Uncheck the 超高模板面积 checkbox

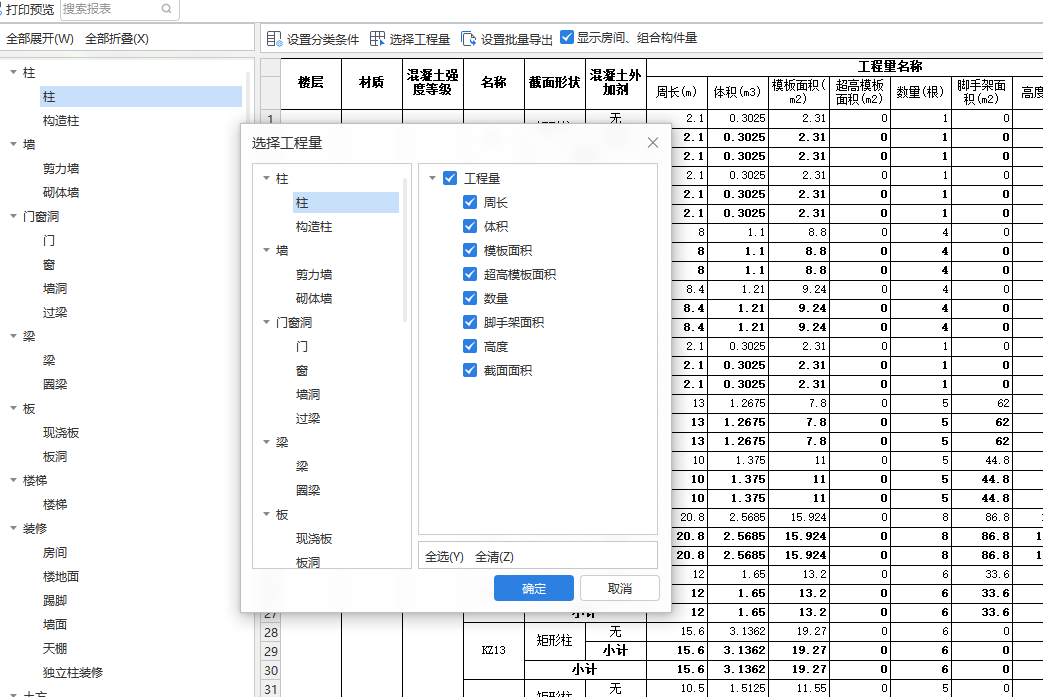[470, 274]
